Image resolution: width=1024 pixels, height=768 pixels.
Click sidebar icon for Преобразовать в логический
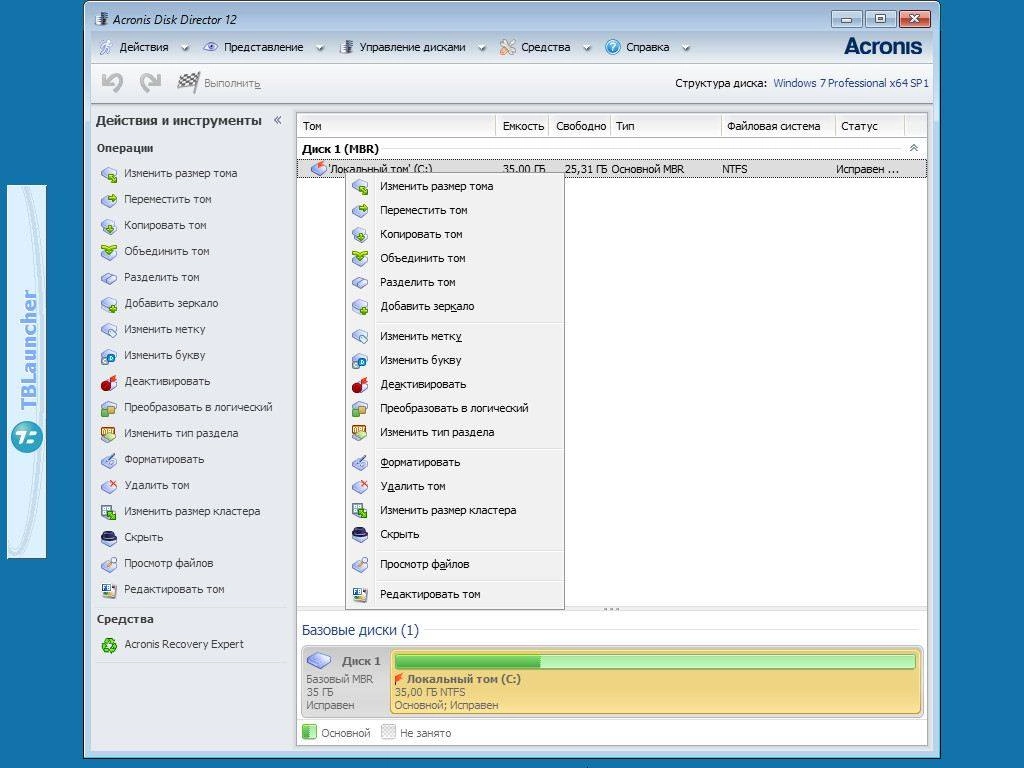coord(108,408)
